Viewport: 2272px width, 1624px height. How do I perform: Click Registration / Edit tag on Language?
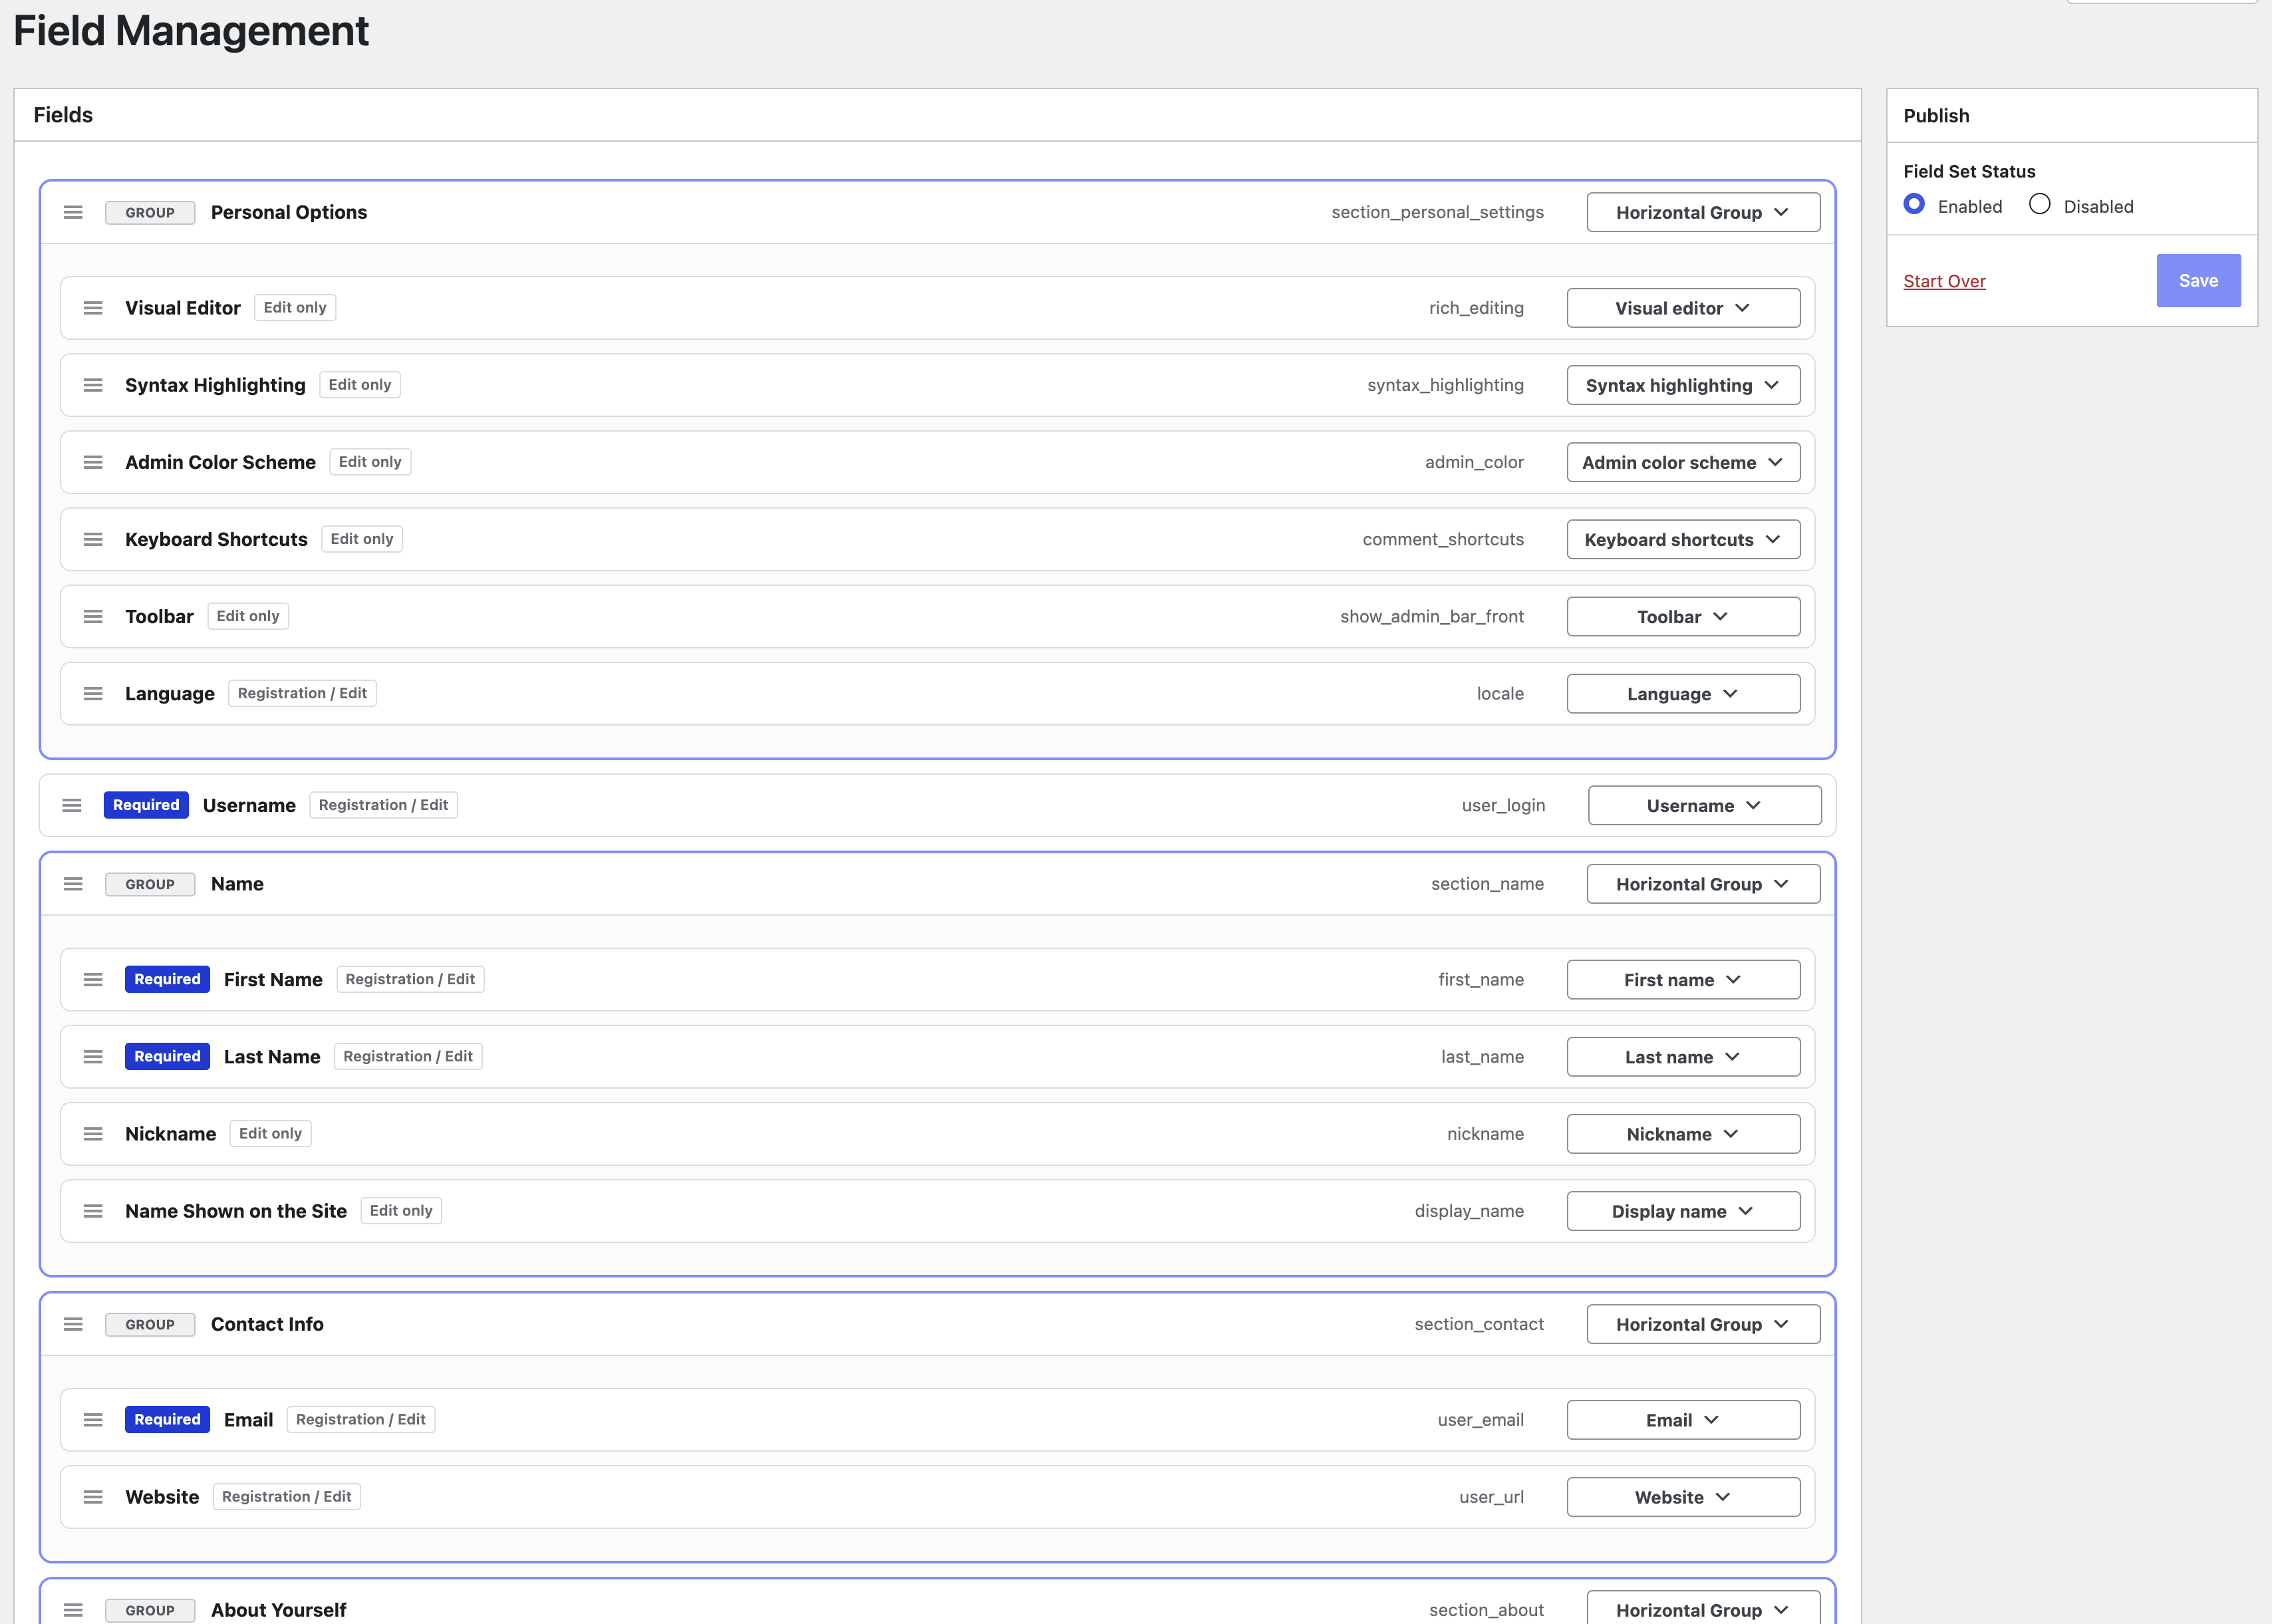pos(302,693)
